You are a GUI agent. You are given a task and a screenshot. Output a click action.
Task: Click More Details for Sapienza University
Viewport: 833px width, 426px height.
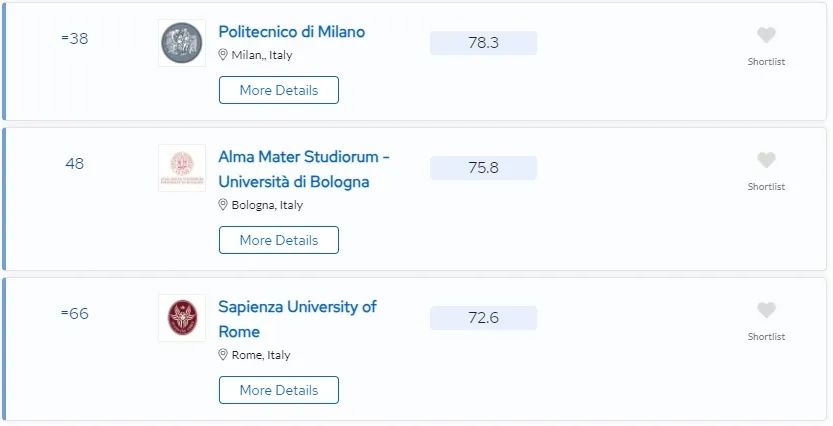coord(278,390)
